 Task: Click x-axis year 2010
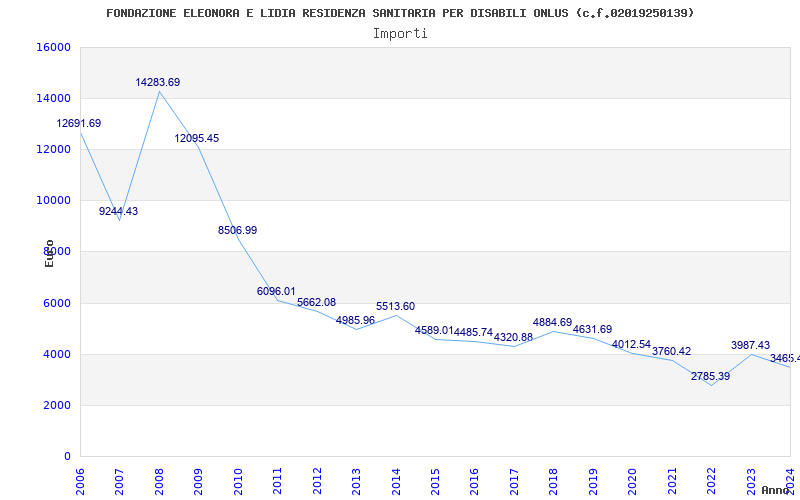pyautogui.click(x=238, y=482)
